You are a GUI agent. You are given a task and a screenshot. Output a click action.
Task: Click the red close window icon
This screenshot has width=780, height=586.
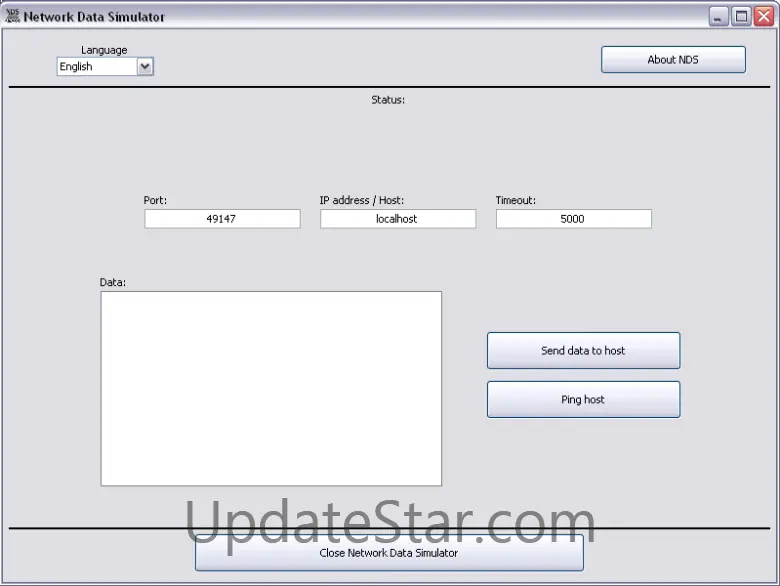pyautogui.click(x=764, y=16)
